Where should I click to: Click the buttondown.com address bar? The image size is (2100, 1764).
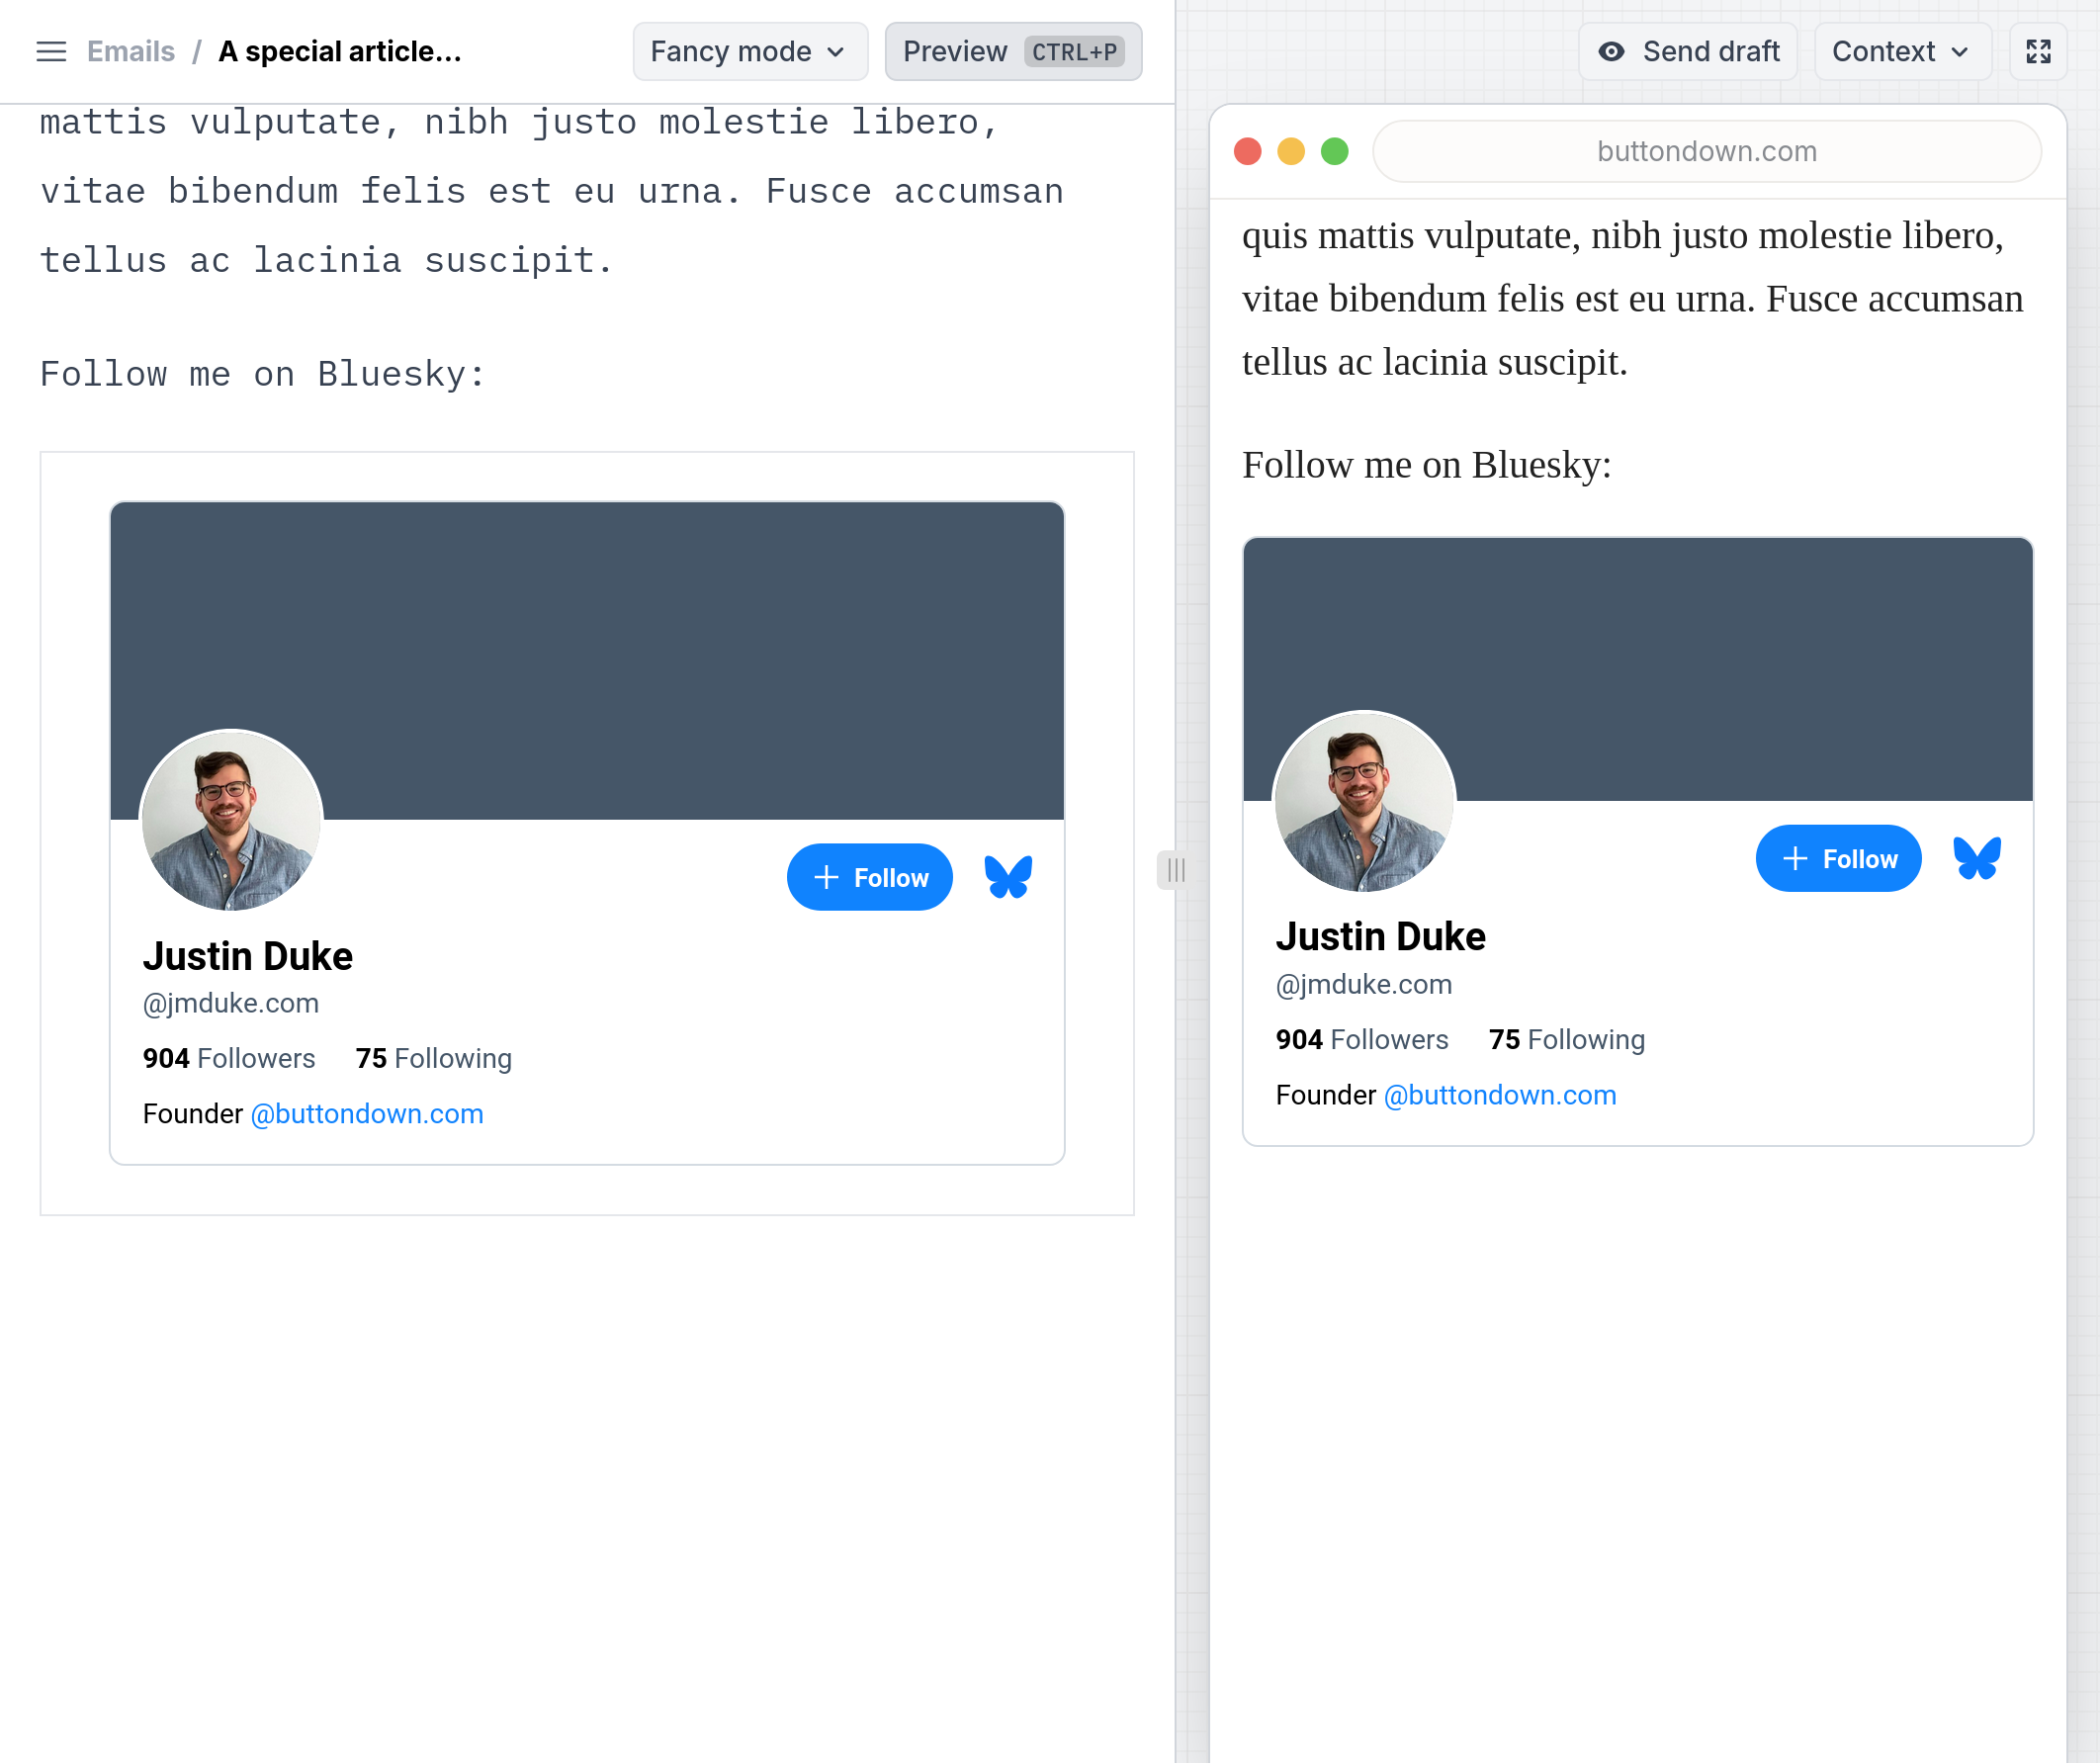pos(1707,151)
